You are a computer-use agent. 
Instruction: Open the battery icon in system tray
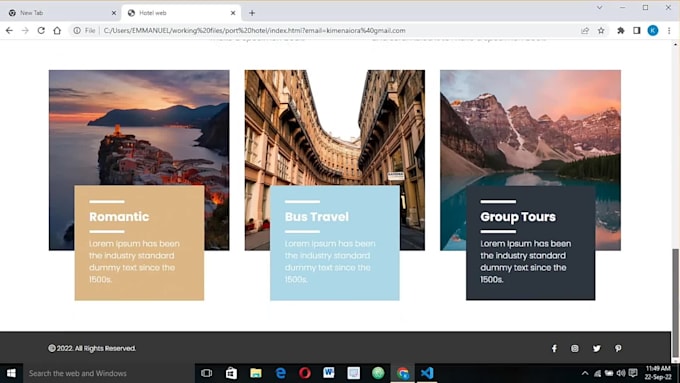click(x=609, y=373)
